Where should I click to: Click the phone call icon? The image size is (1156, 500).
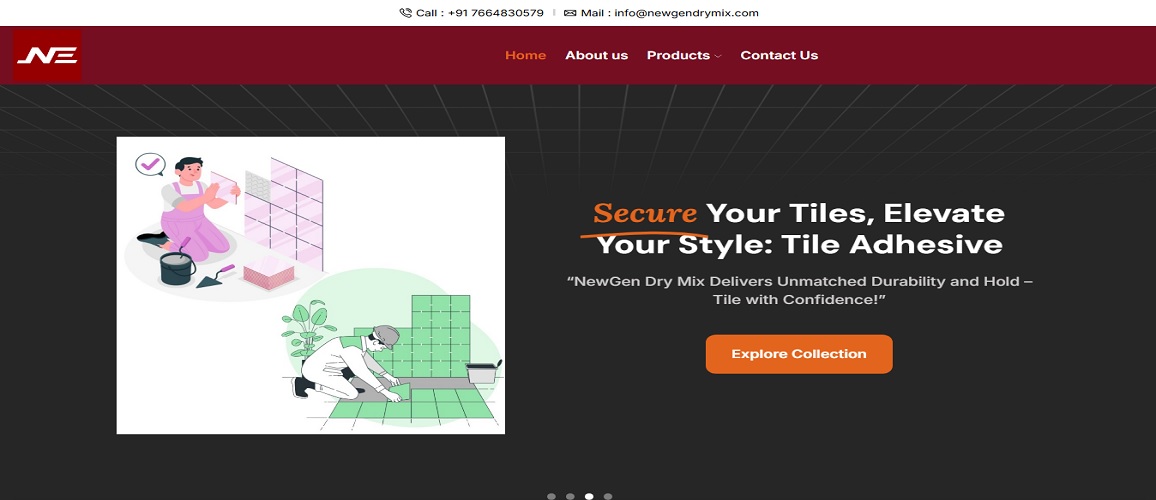click(405, 13)
